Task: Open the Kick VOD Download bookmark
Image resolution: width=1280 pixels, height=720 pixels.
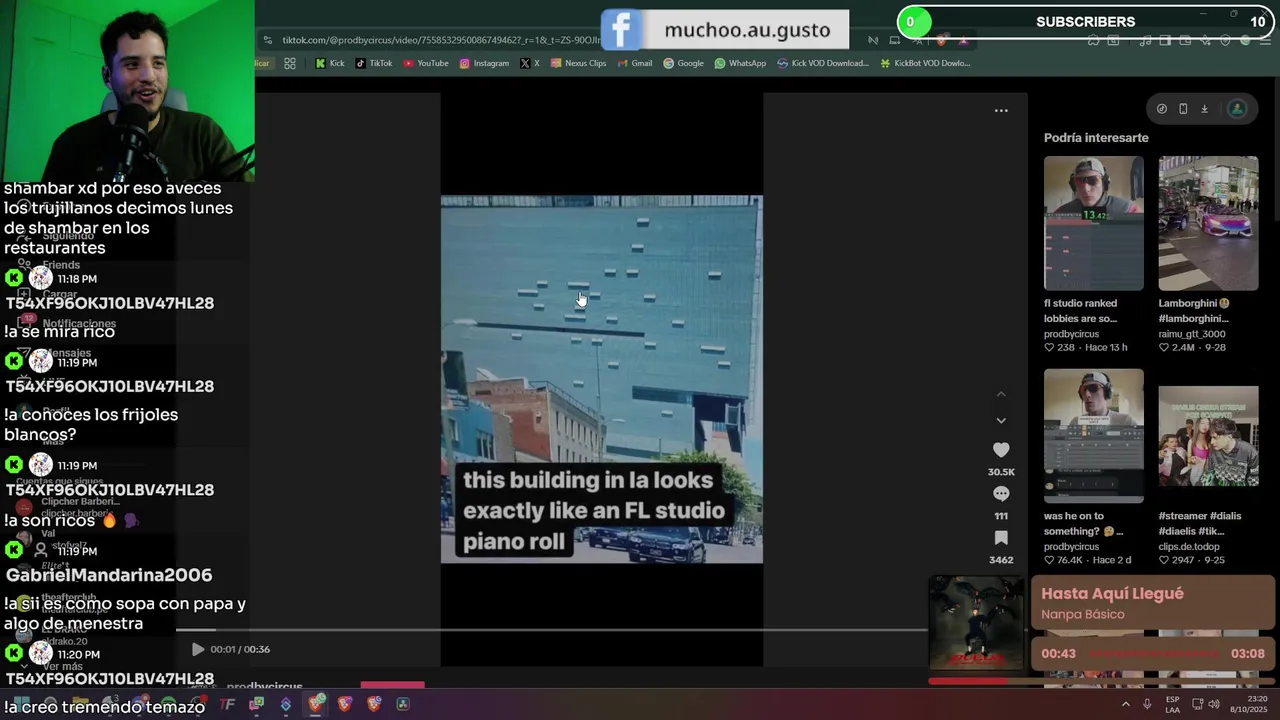Action: click(822, 63)
